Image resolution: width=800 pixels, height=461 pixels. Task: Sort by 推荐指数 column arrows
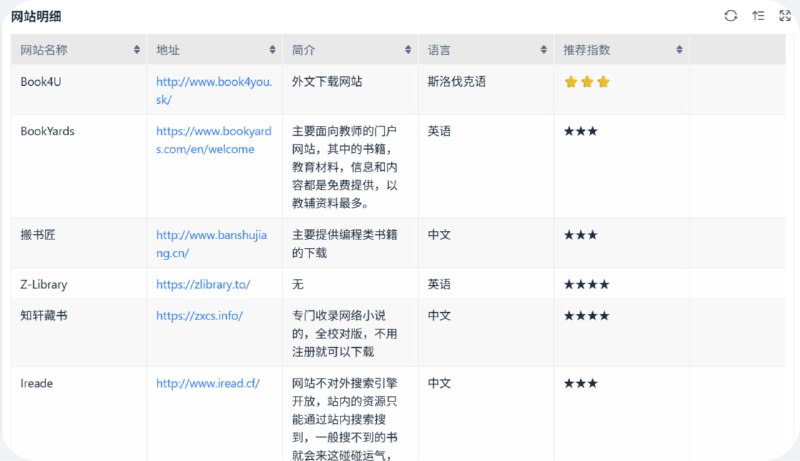click(680, 49)
